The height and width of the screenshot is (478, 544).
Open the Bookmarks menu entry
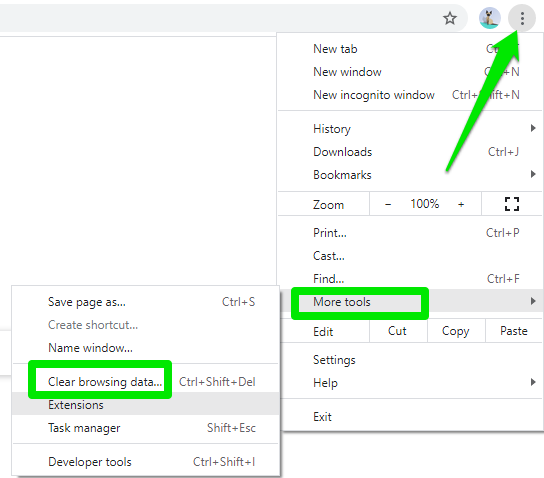point(410,174)
